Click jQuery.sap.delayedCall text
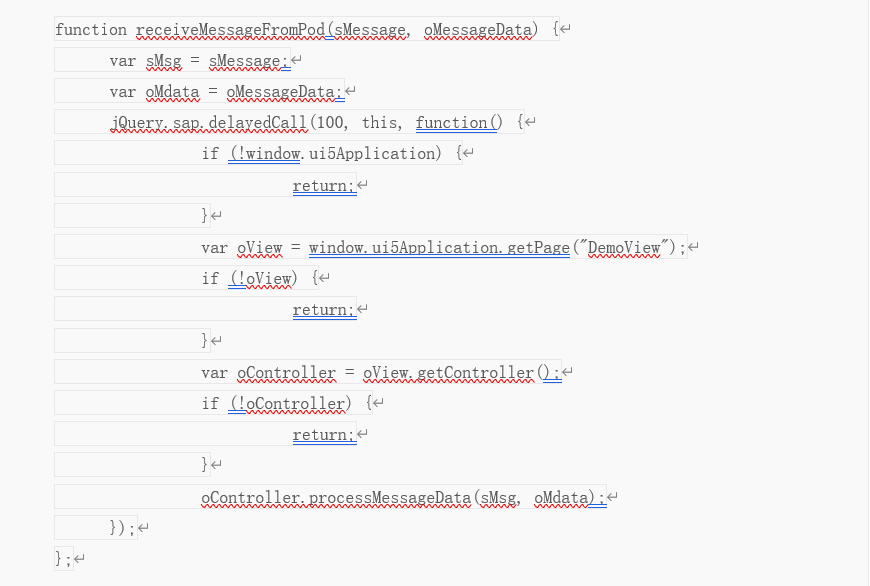This screenshot has width=870, height=586. coord(209,123)
